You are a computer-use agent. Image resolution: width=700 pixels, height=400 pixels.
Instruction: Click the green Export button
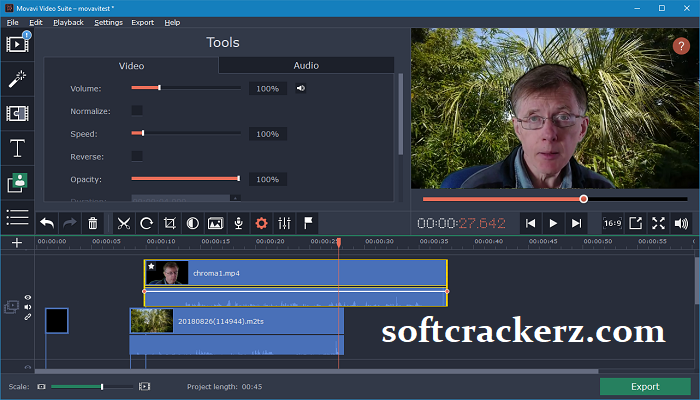(645, 387)
